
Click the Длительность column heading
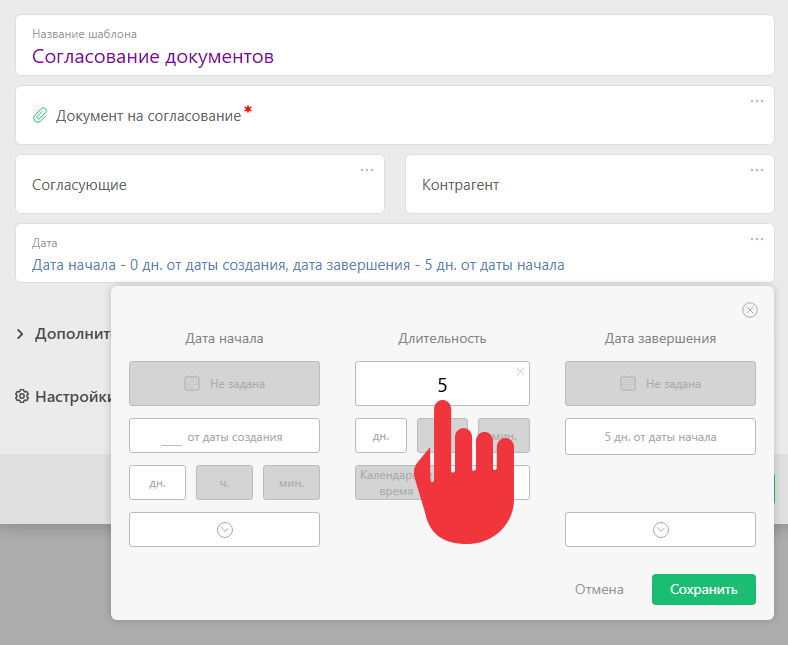(442, 338)
